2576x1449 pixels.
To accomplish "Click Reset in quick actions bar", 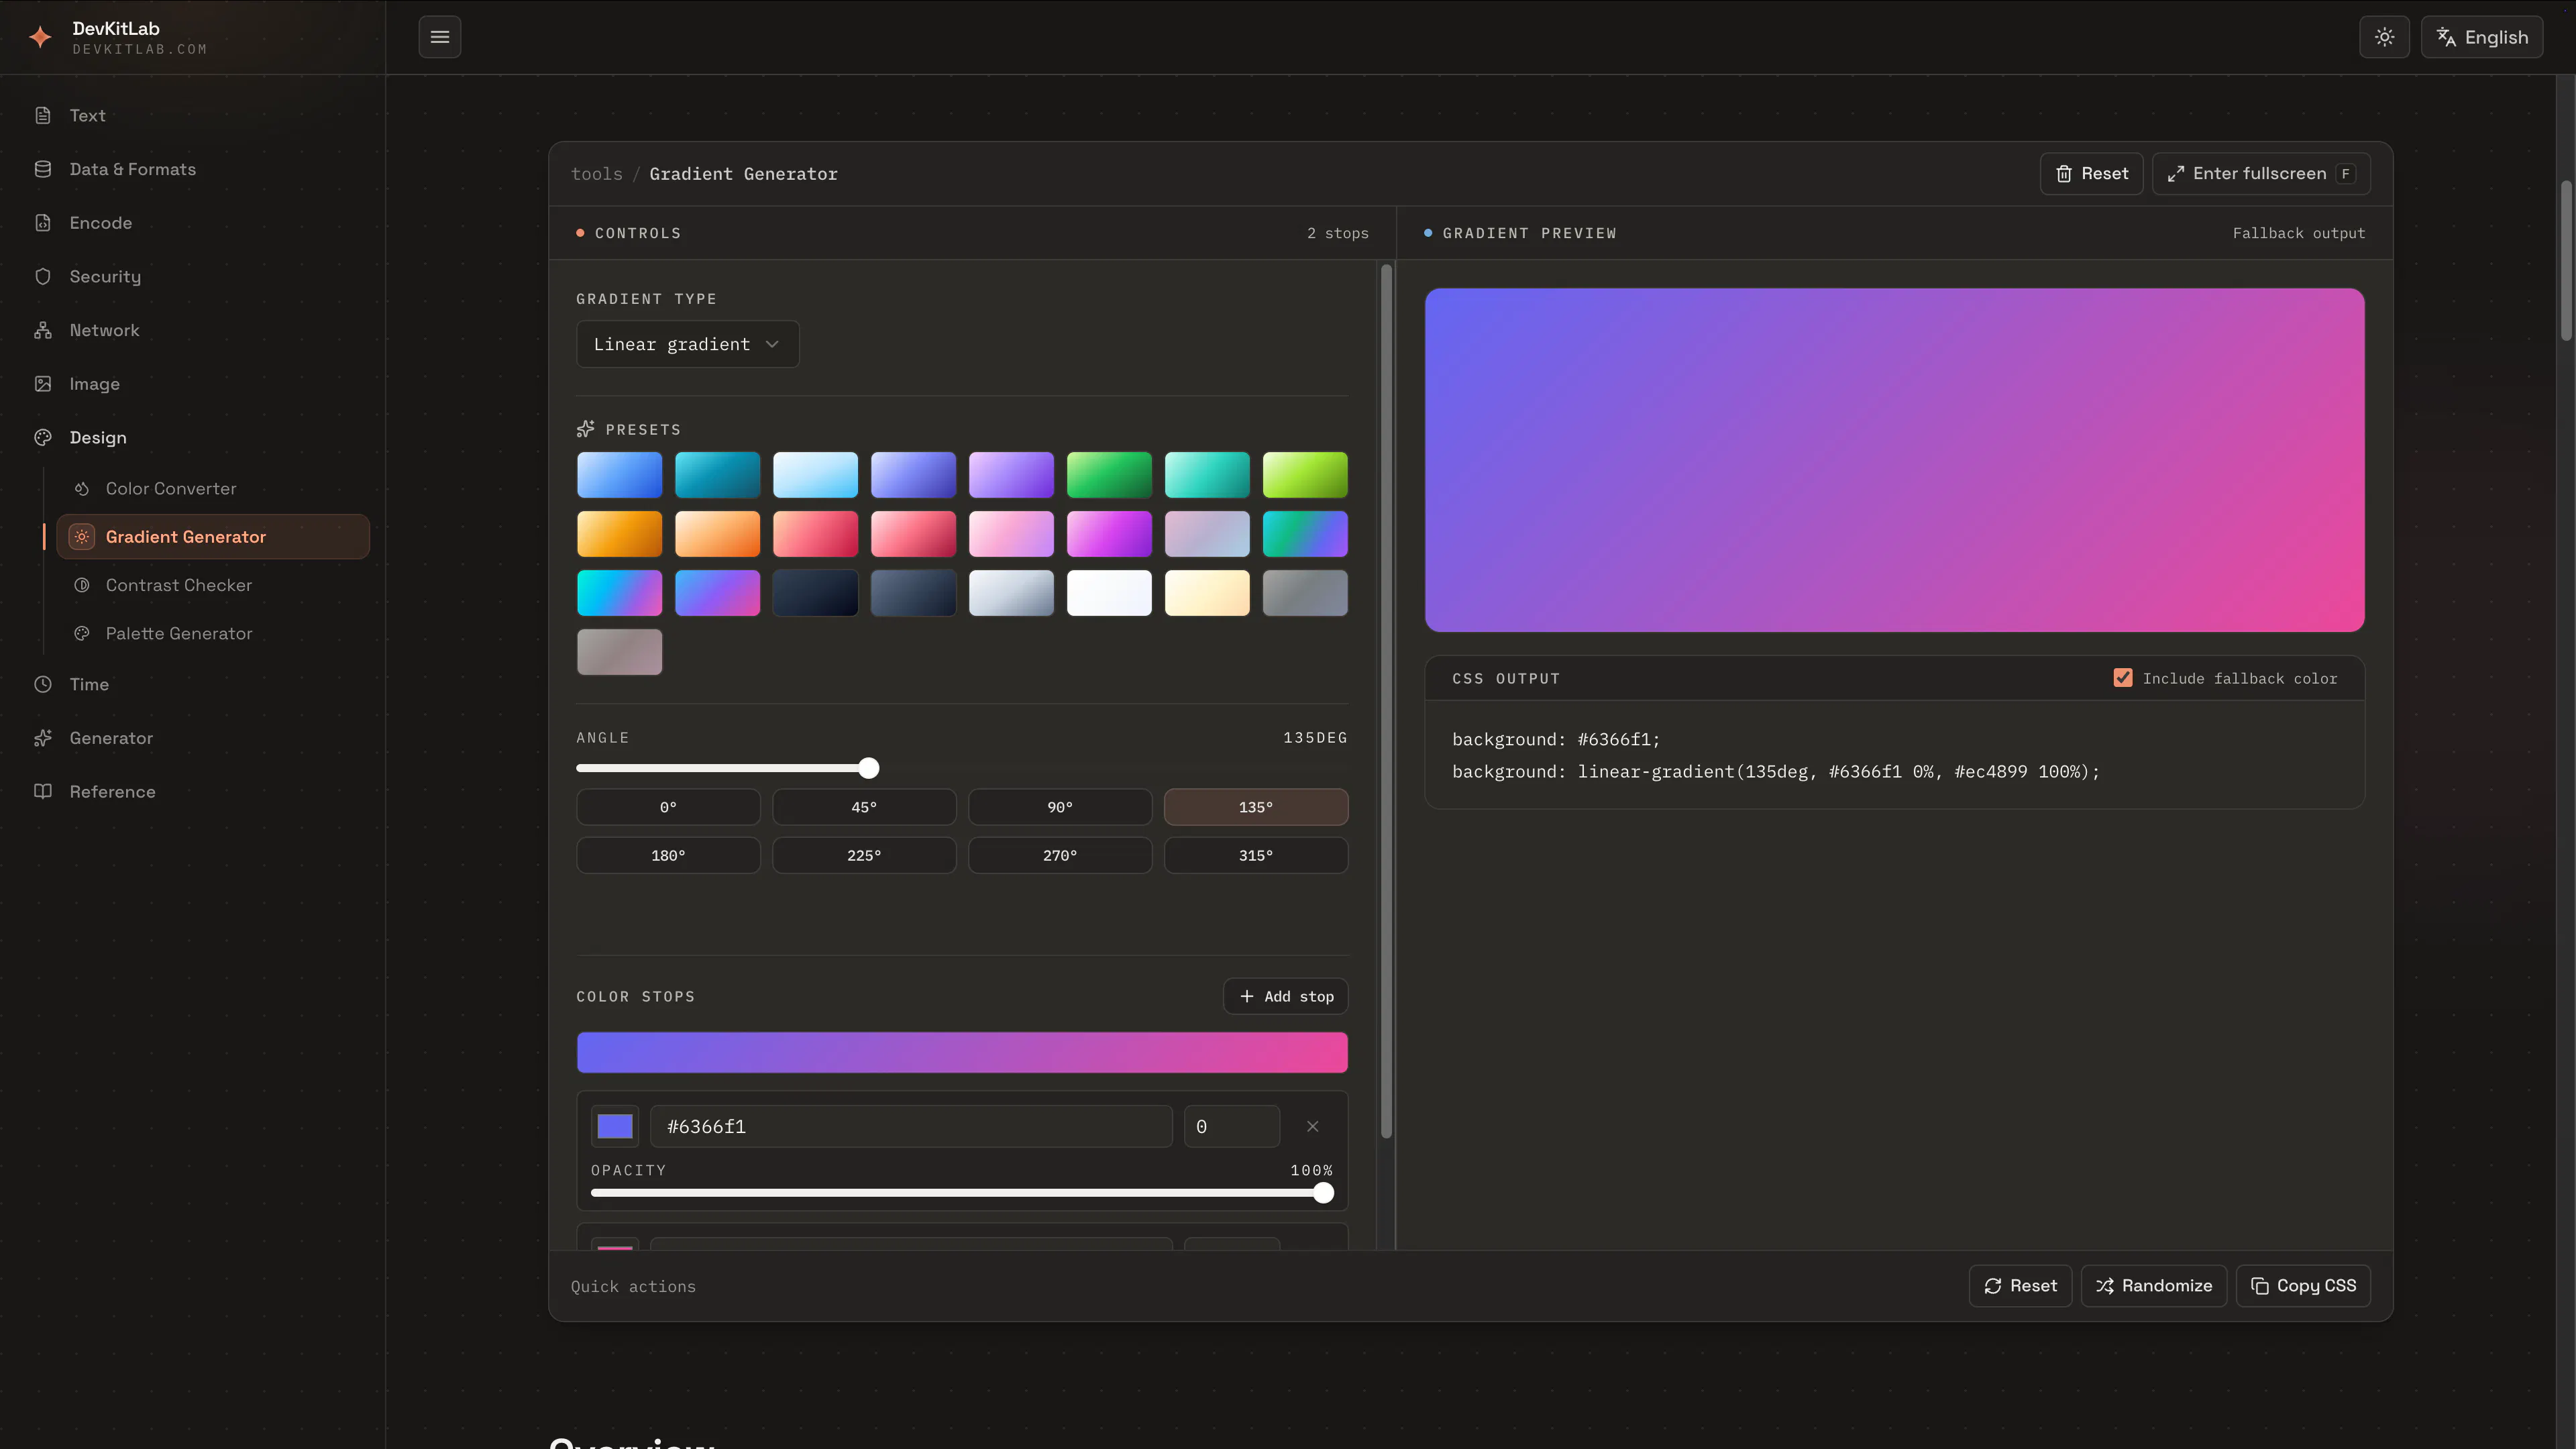I will tap(2021, 1285).
